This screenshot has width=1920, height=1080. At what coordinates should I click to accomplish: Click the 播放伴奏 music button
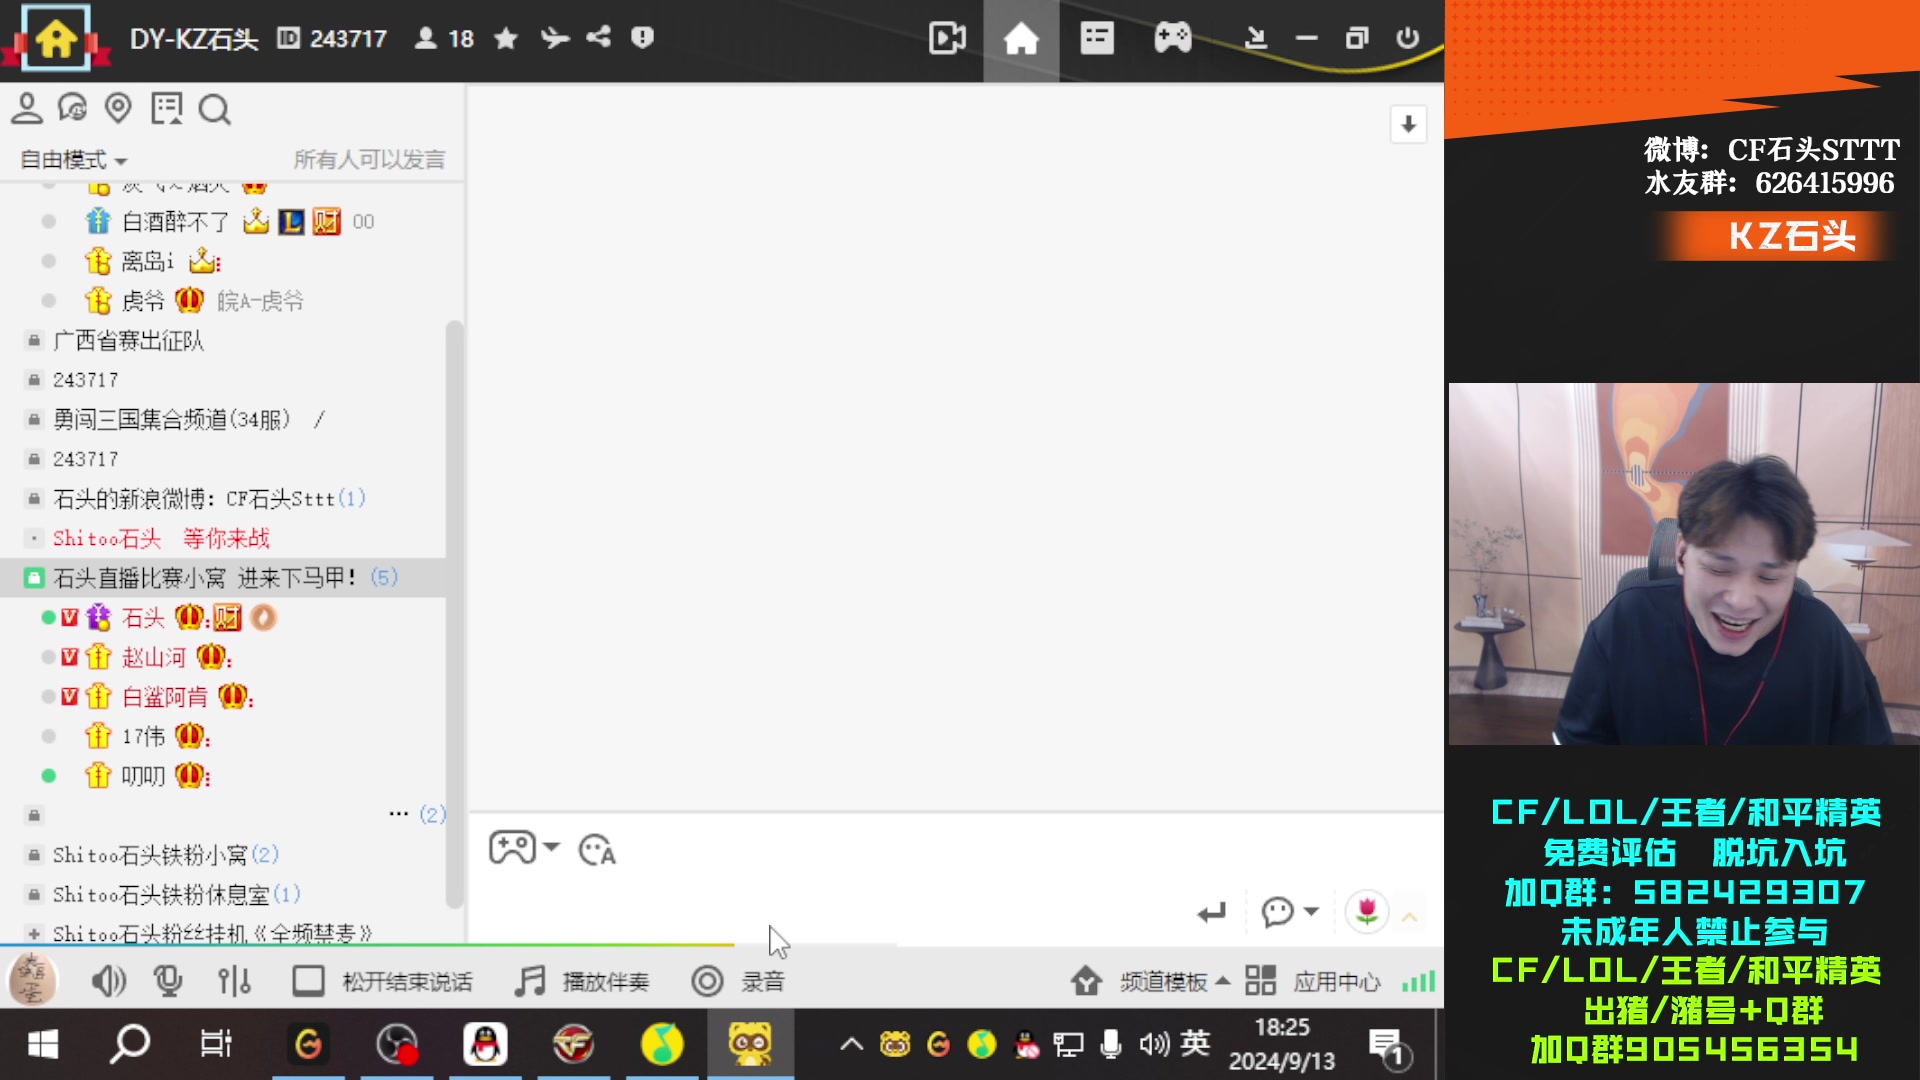582,981
